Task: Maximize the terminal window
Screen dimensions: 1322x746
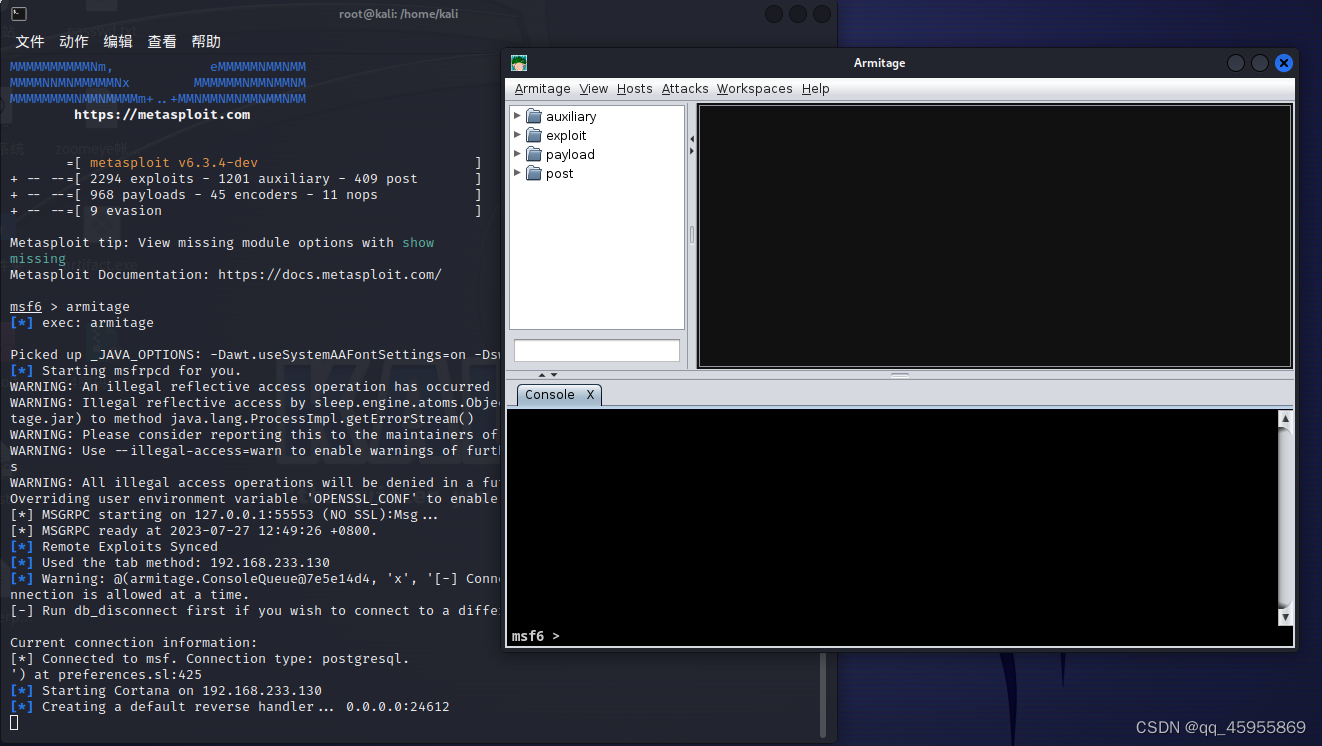Action: point(798,14)
